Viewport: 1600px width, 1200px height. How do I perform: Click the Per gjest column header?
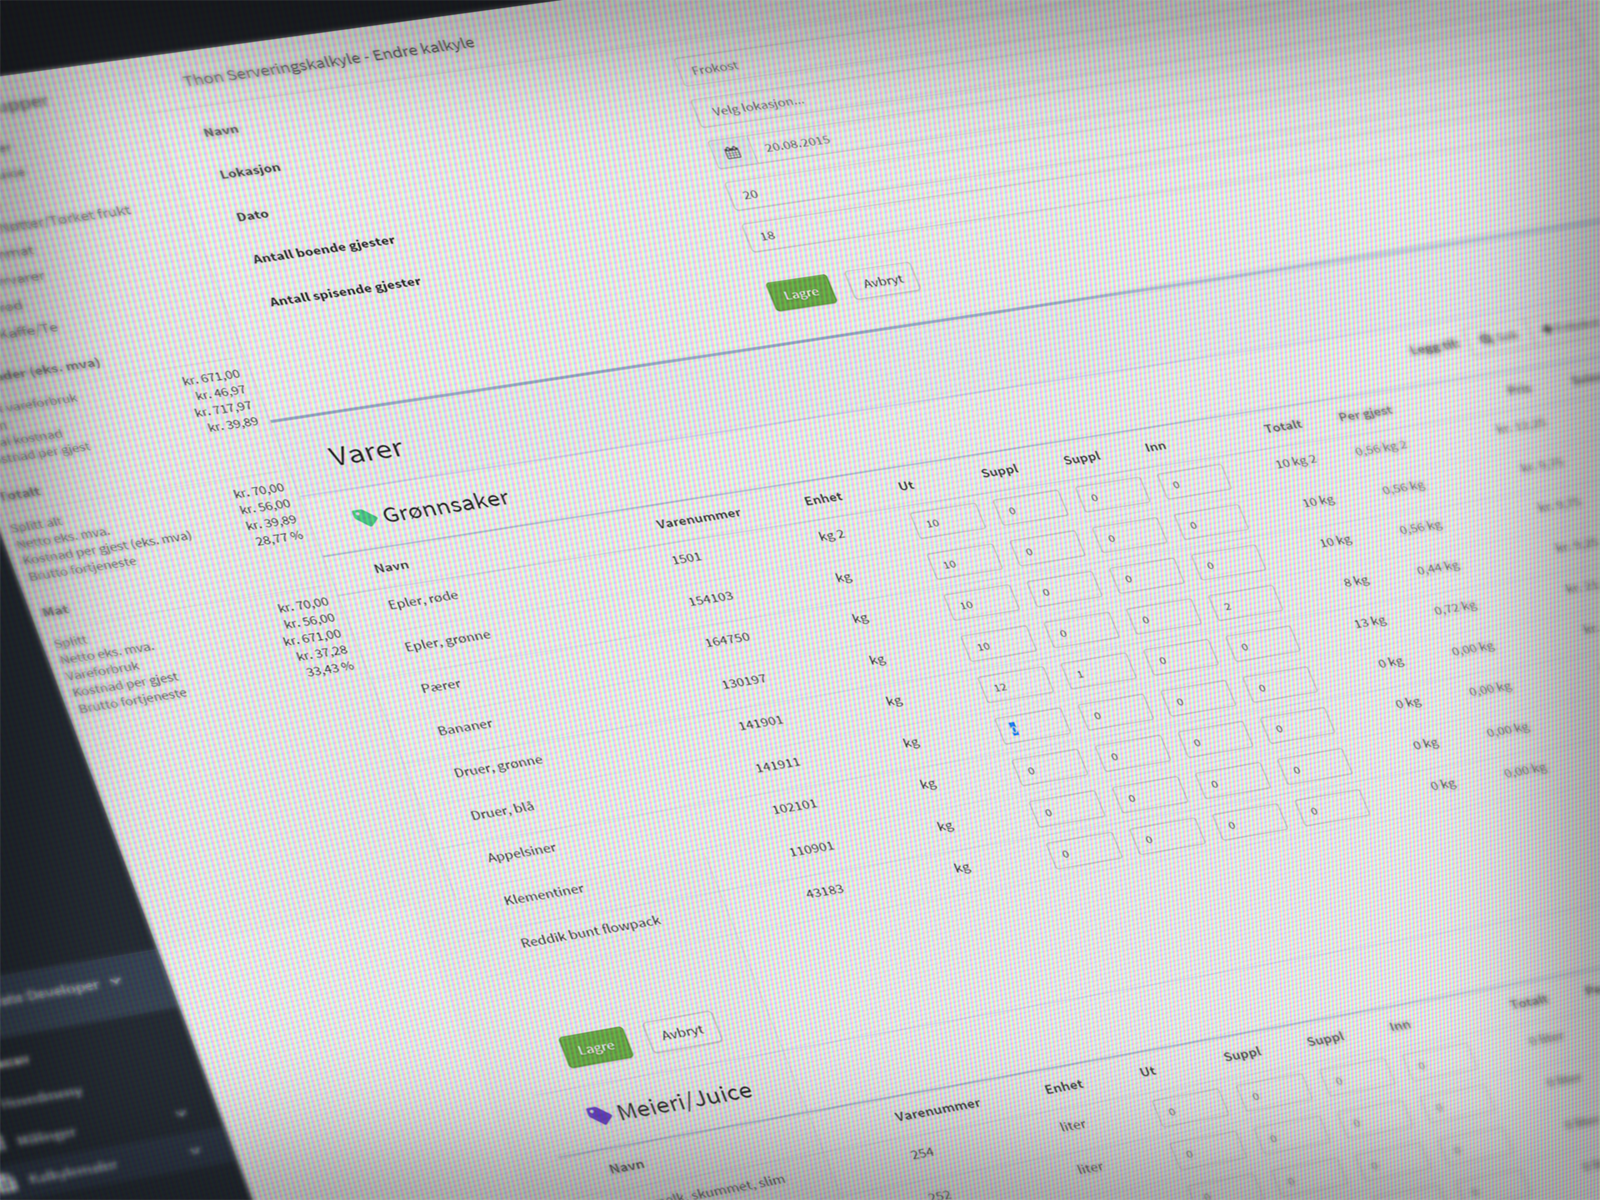point(1365,413)
